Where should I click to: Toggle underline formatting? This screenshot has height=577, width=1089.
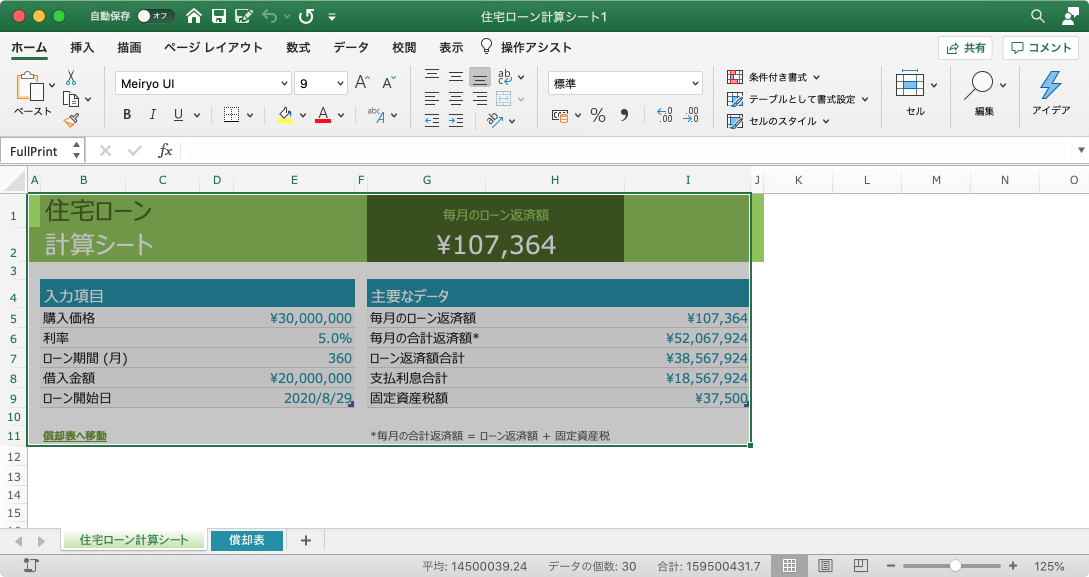pyautogui.click(x=178, y=115)
